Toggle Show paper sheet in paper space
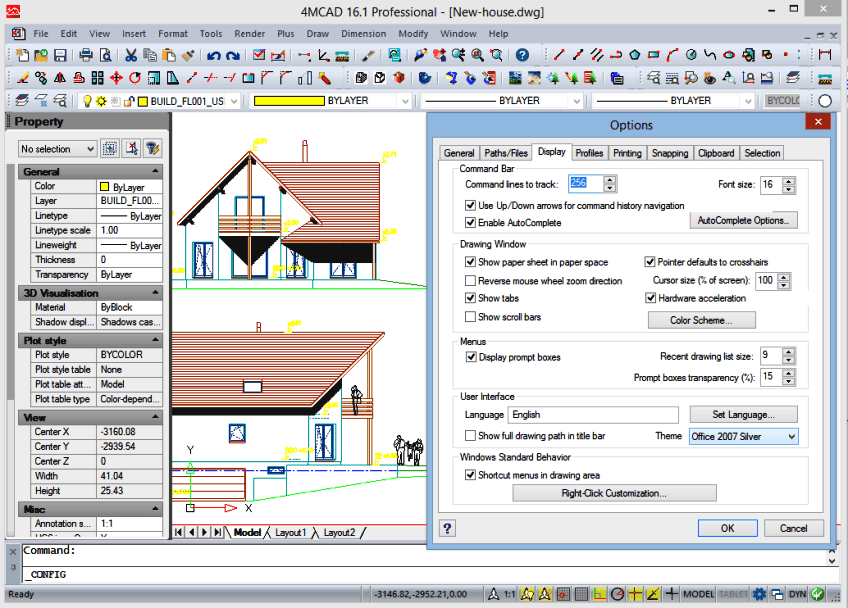848x608 pixels. point(471,262)
